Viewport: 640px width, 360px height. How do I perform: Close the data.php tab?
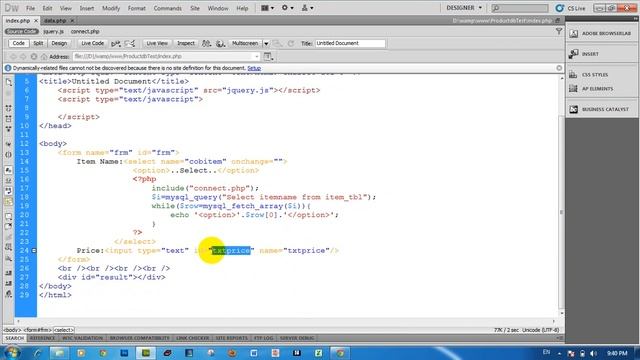(72, 20)
